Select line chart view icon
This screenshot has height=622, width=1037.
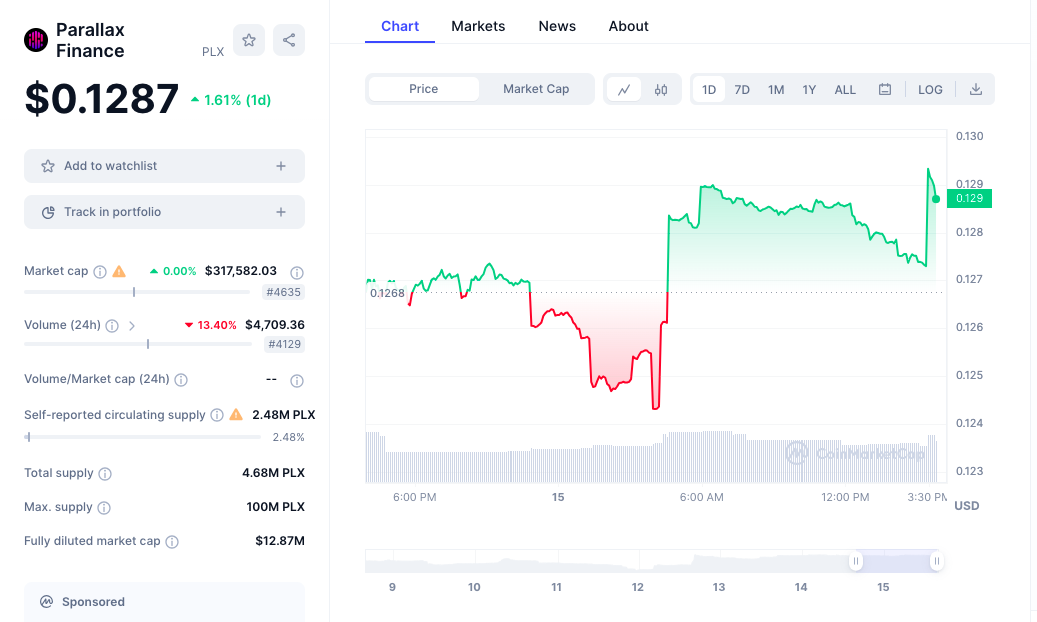click(x=624, y=89)
